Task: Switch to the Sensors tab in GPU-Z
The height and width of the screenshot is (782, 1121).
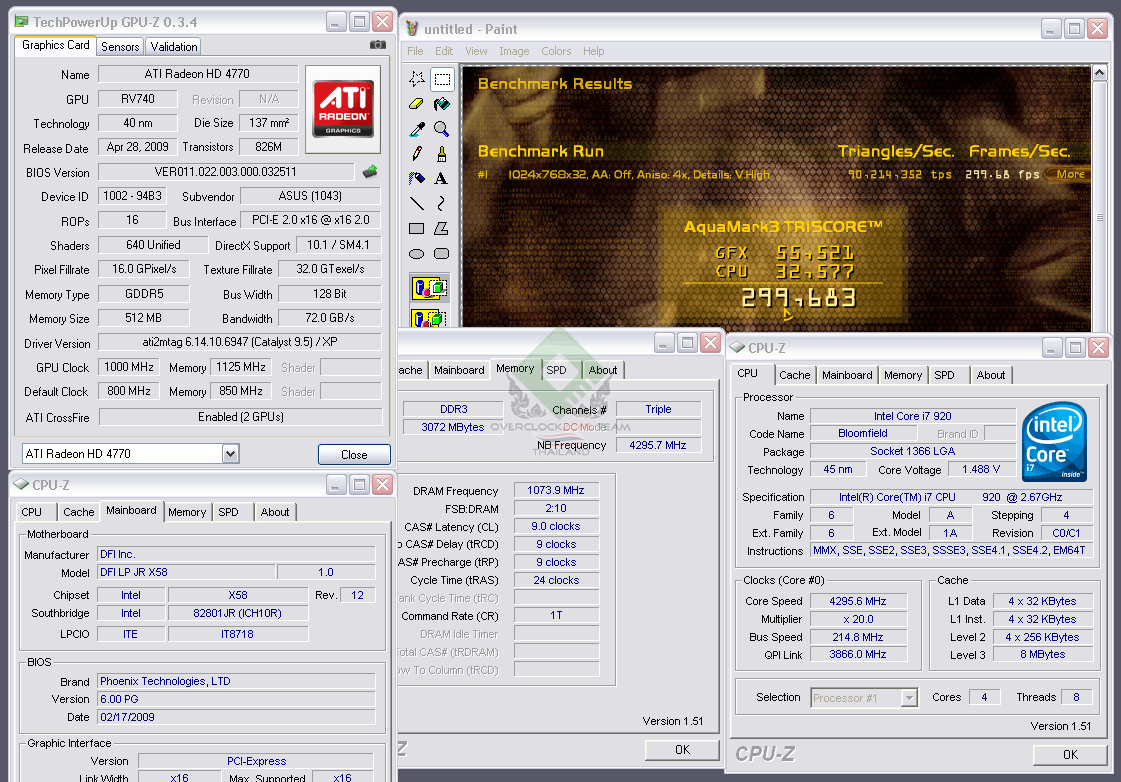Action: tap(120, 46)
